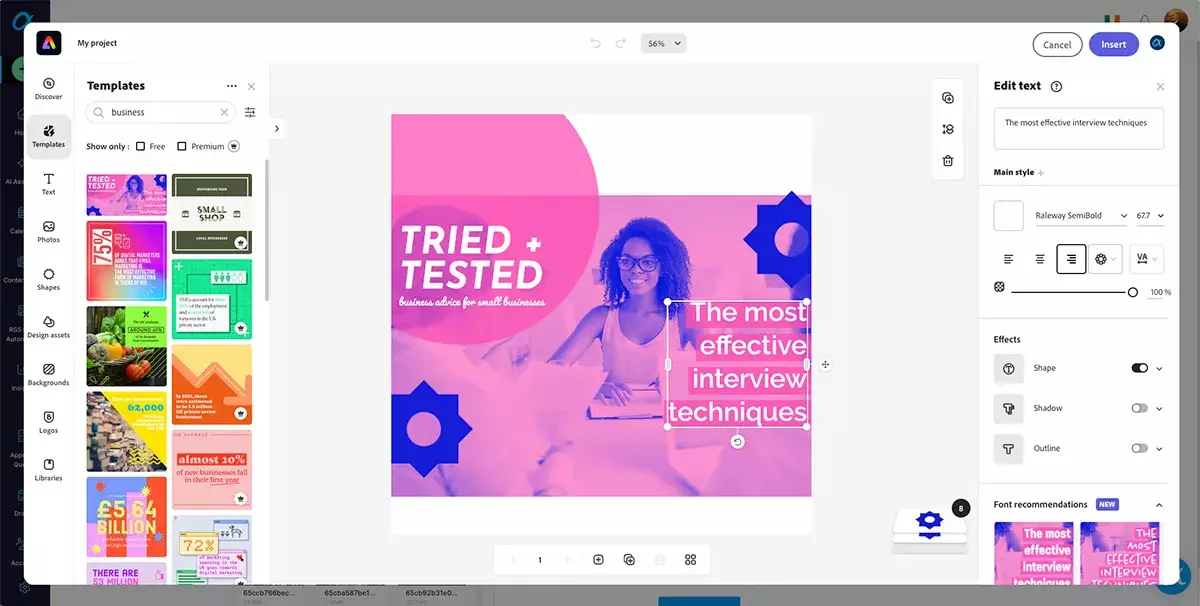
Task: Open the Discover panel
Action: click(48, 88)
